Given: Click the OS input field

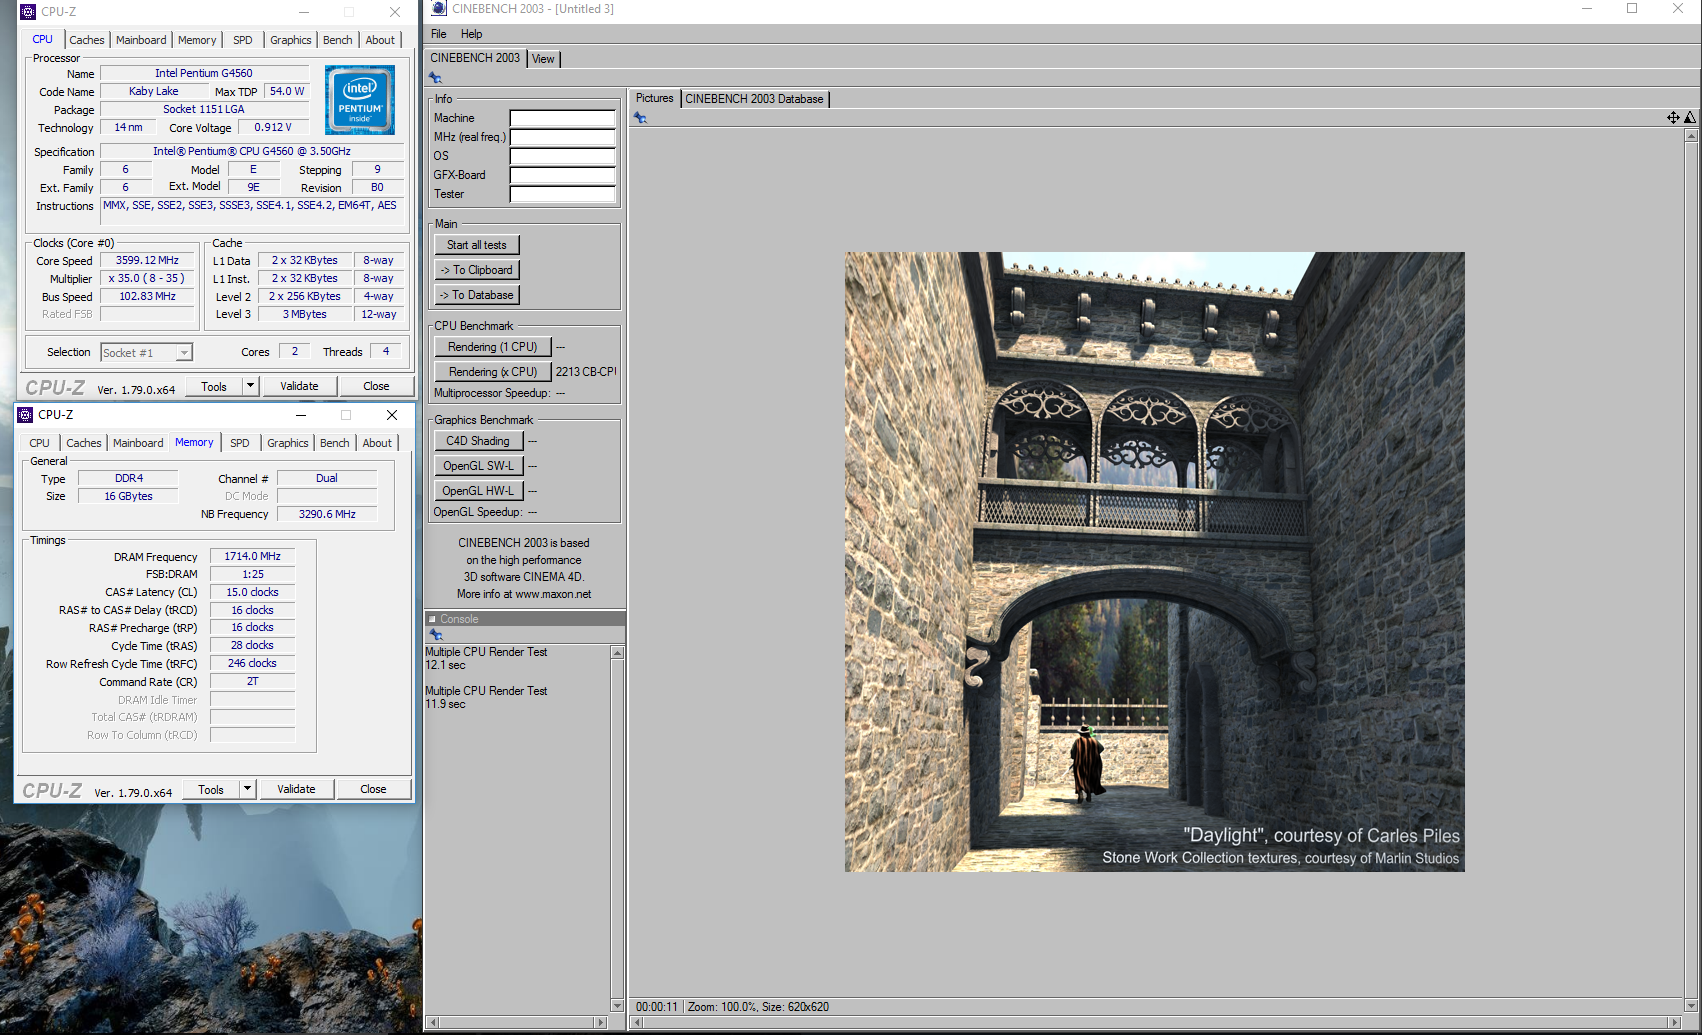Looking at the screenshot, I should (x=562, y=156).
